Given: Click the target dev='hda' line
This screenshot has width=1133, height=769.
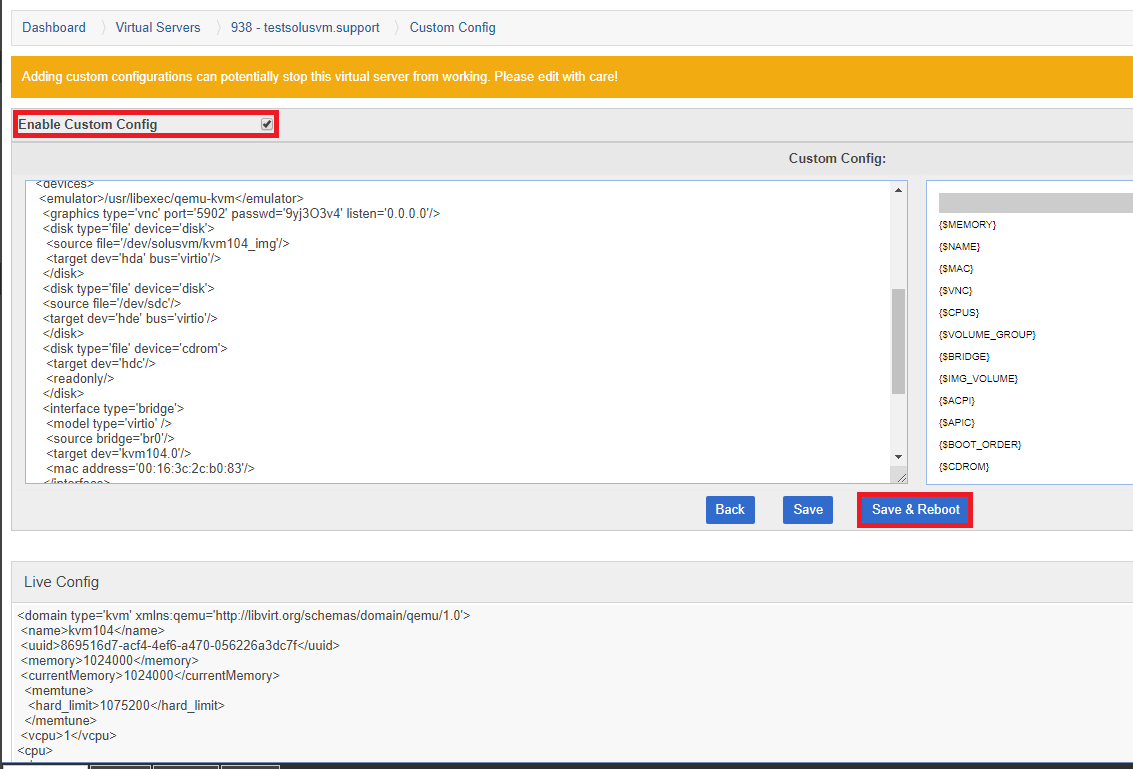Looking at the screenshot, I should pyautogui.click(x=134, y=259).
